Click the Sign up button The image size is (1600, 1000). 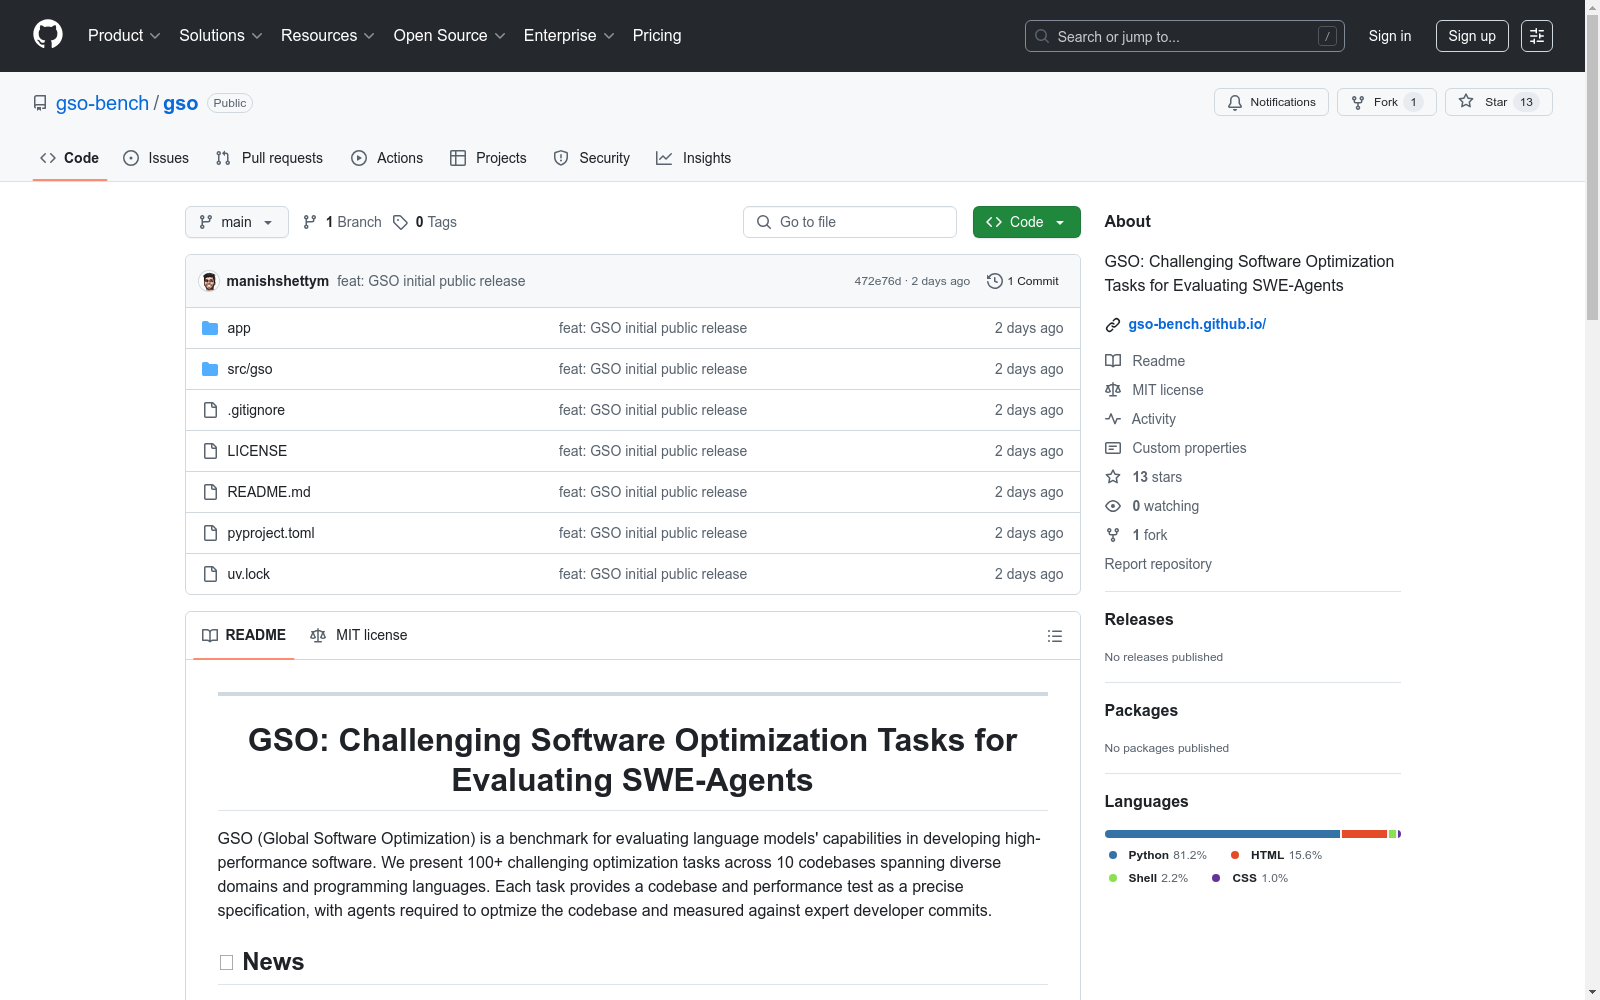[1472, 36]
